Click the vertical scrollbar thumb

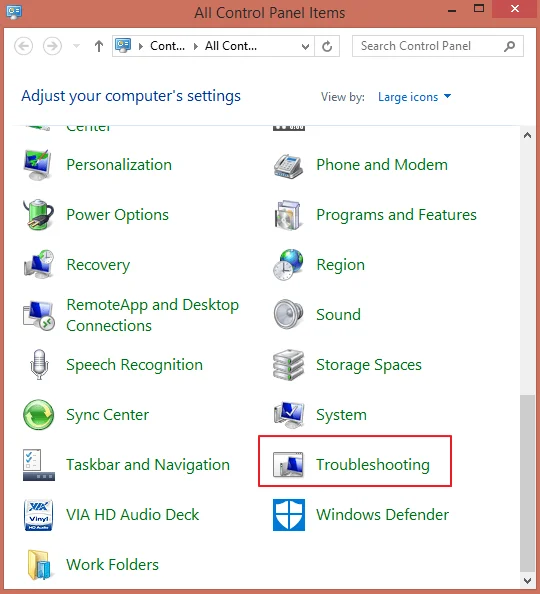pos(527,484)
